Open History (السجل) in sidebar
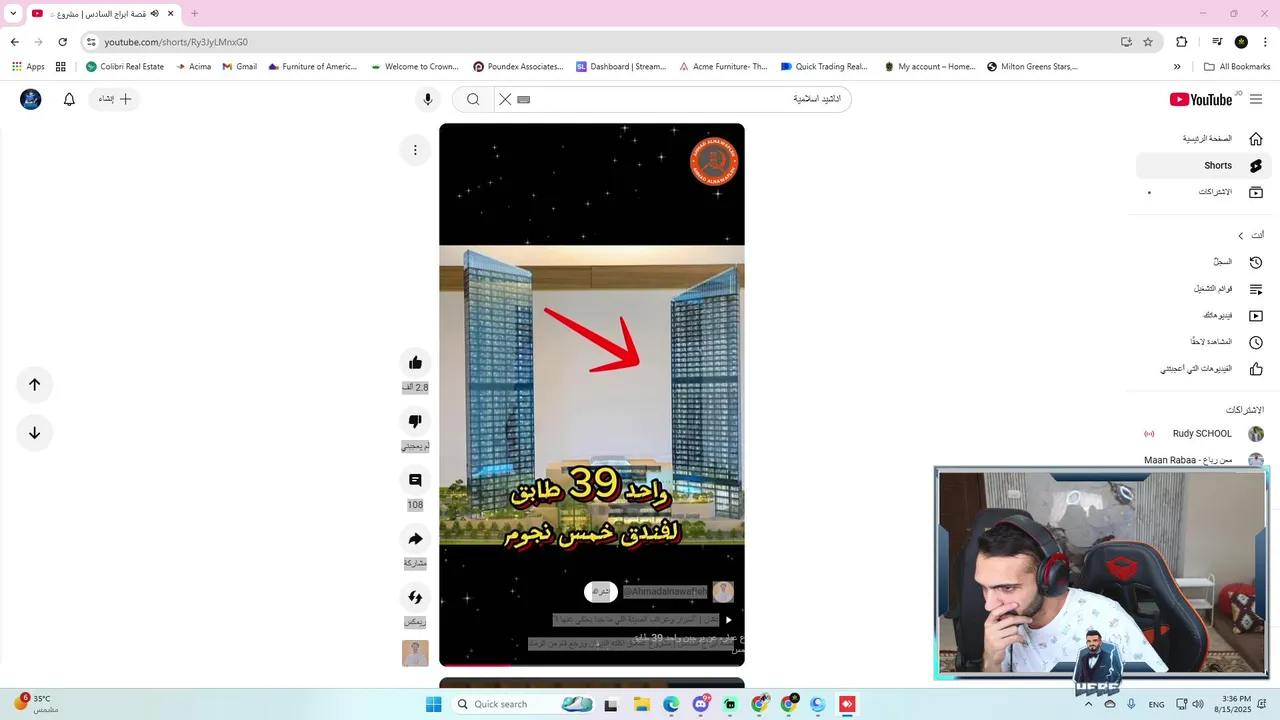 [1203, 262]
